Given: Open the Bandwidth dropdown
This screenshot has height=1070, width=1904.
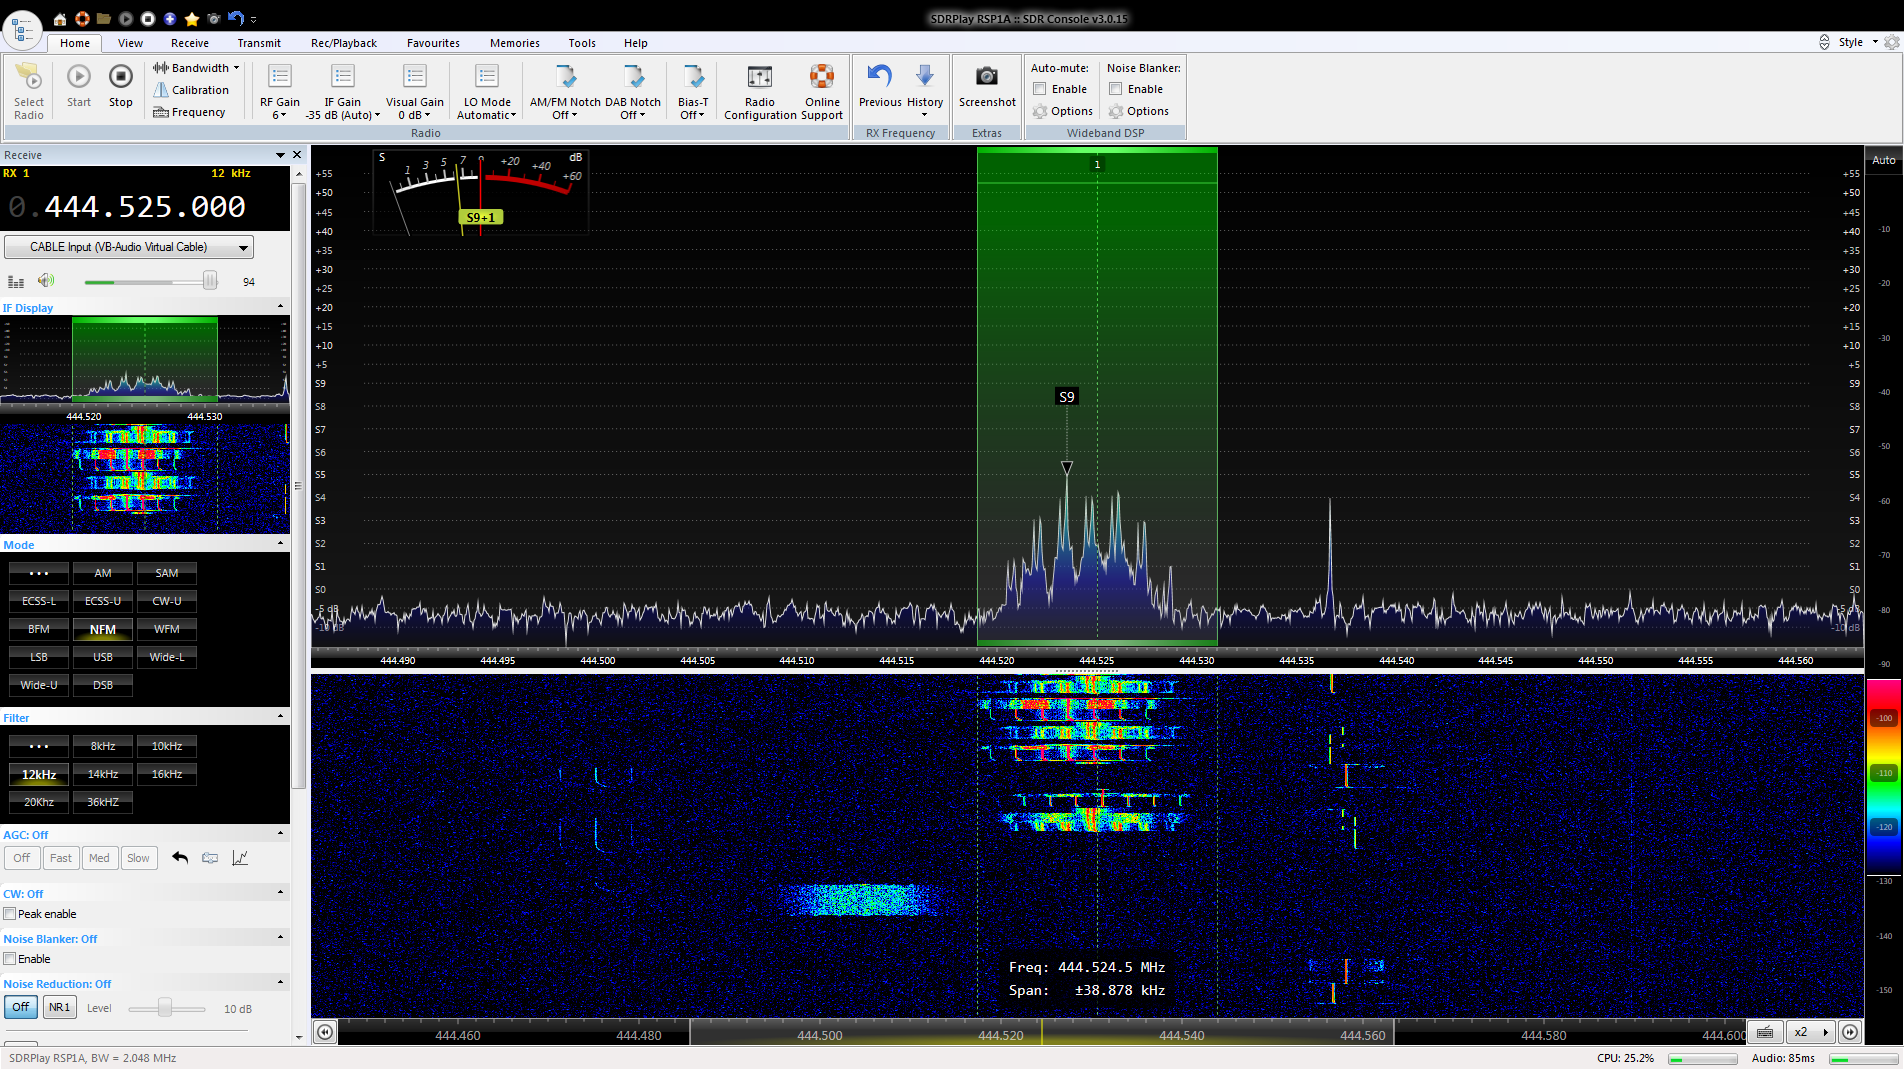Looking at the screenshot, I should (196, 68).
